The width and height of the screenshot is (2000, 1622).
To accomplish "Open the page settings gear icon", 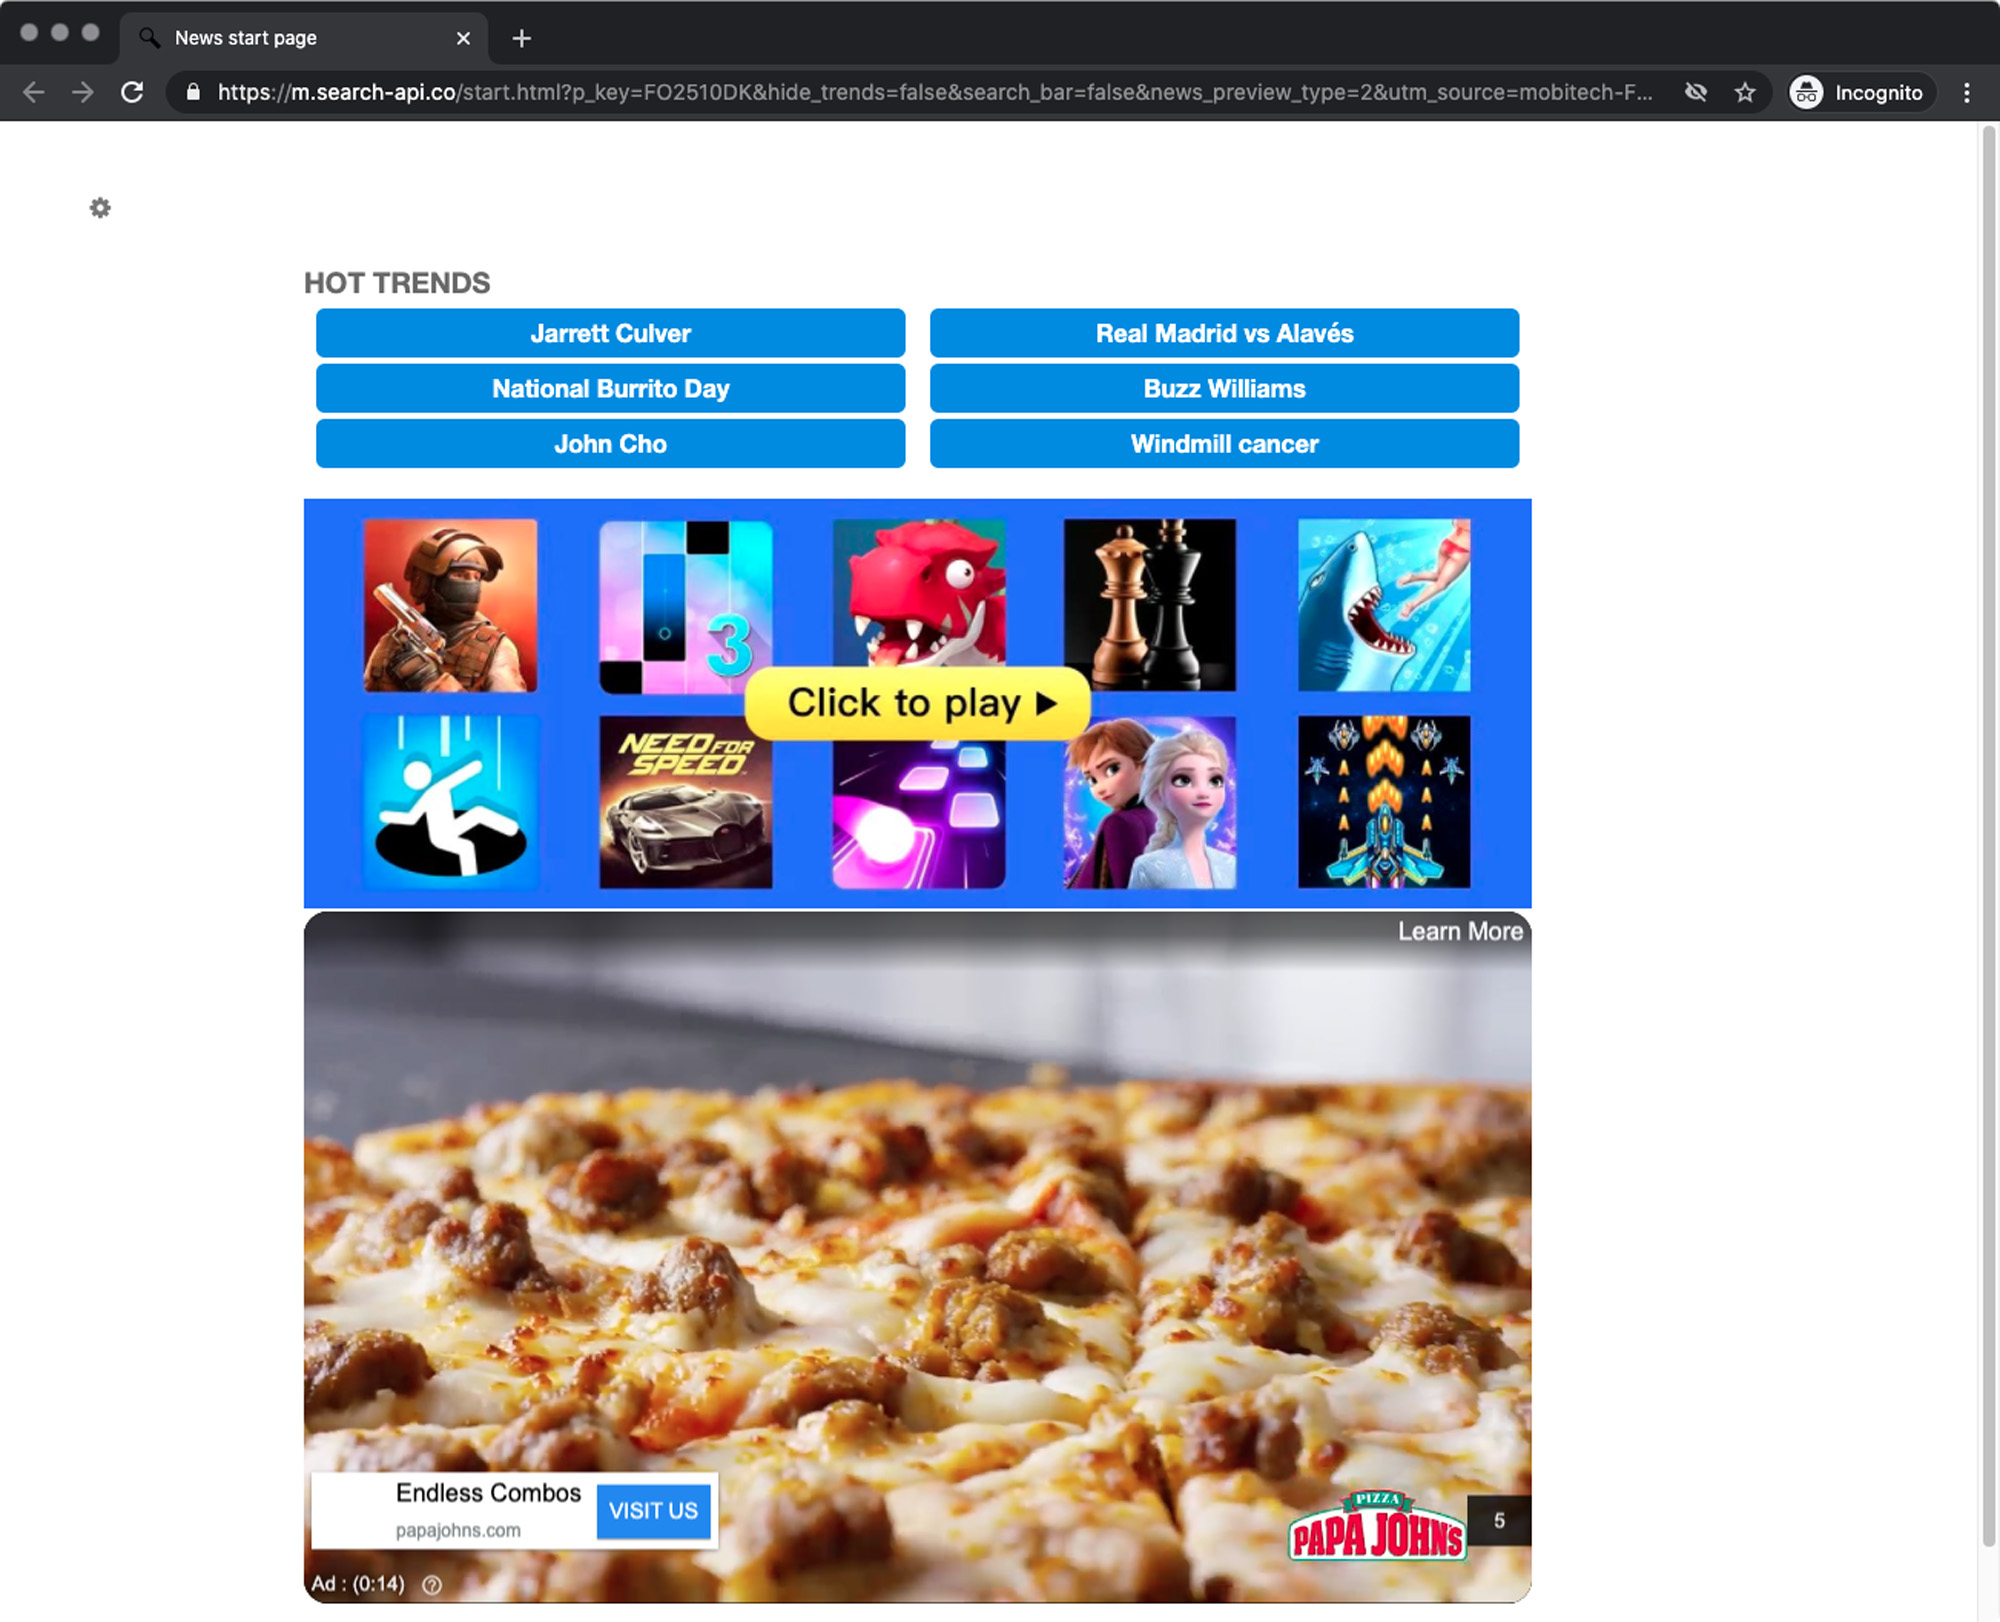I will pos(100,208).
